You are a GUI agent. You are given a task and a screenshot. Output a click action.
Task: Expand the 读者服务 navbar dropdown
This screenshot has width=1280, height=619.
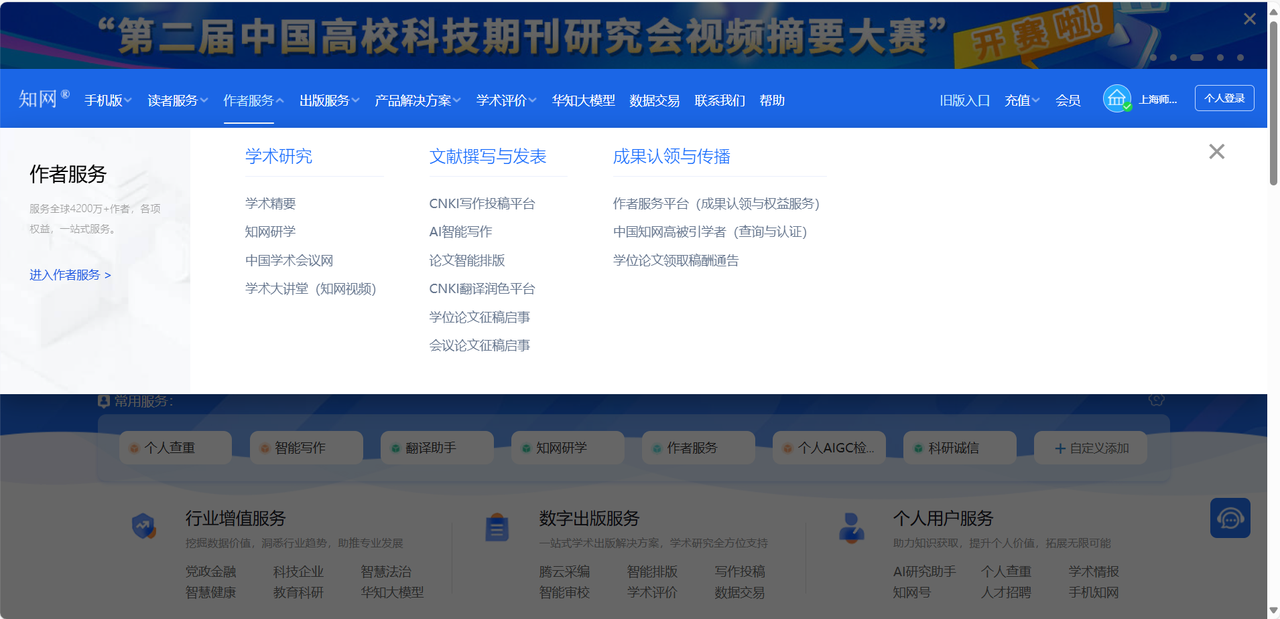click(178, 100)
